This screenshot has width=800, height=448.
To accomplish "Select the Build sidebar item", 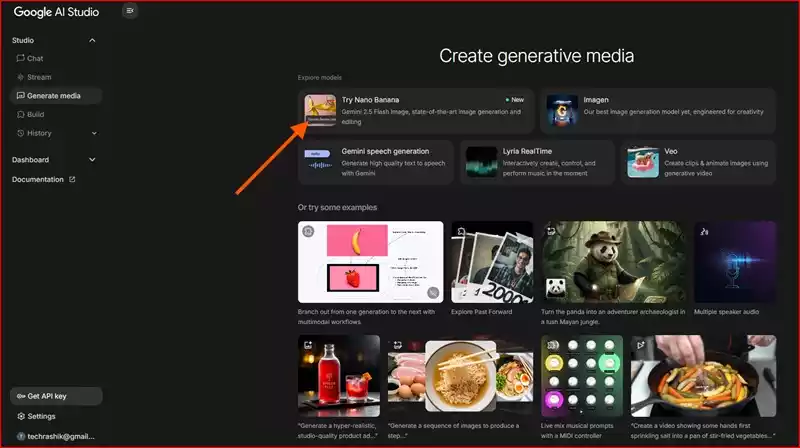I will click(36, 115).
